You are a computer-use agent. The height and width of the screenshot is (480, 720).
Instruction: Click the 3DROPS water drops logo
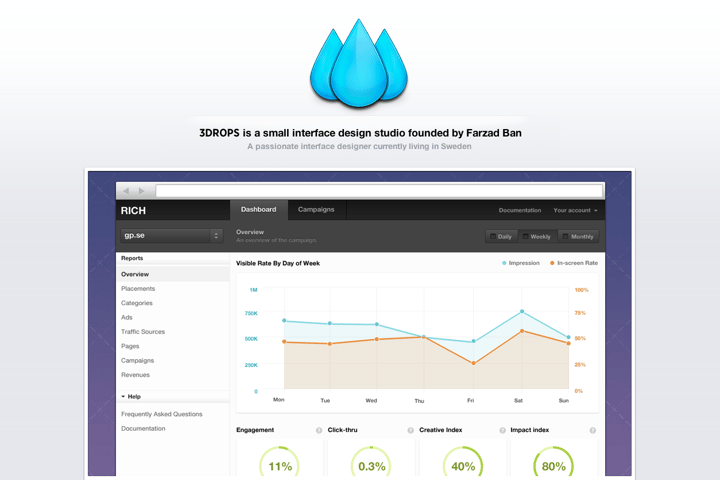359,63
